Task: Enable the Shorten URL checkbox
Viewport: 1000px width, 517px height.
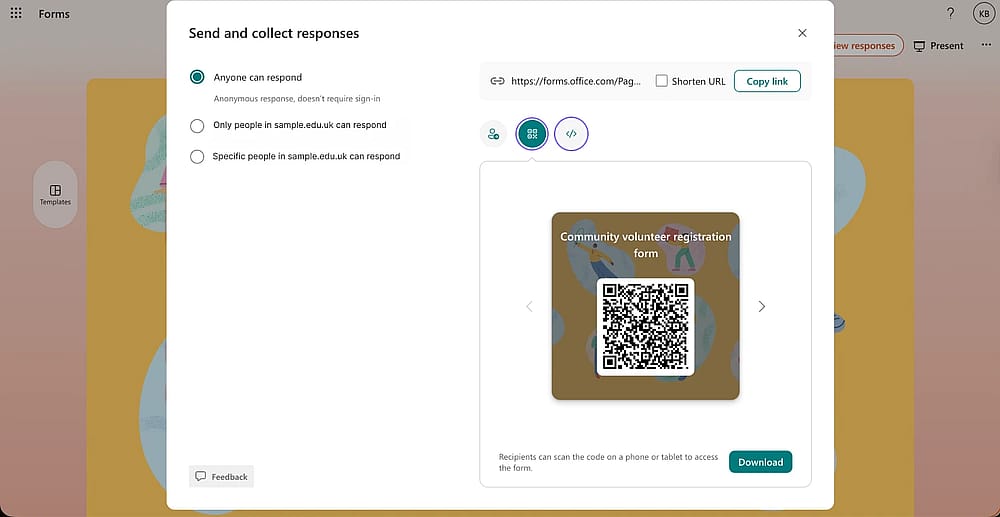Action: coord(661,81)
